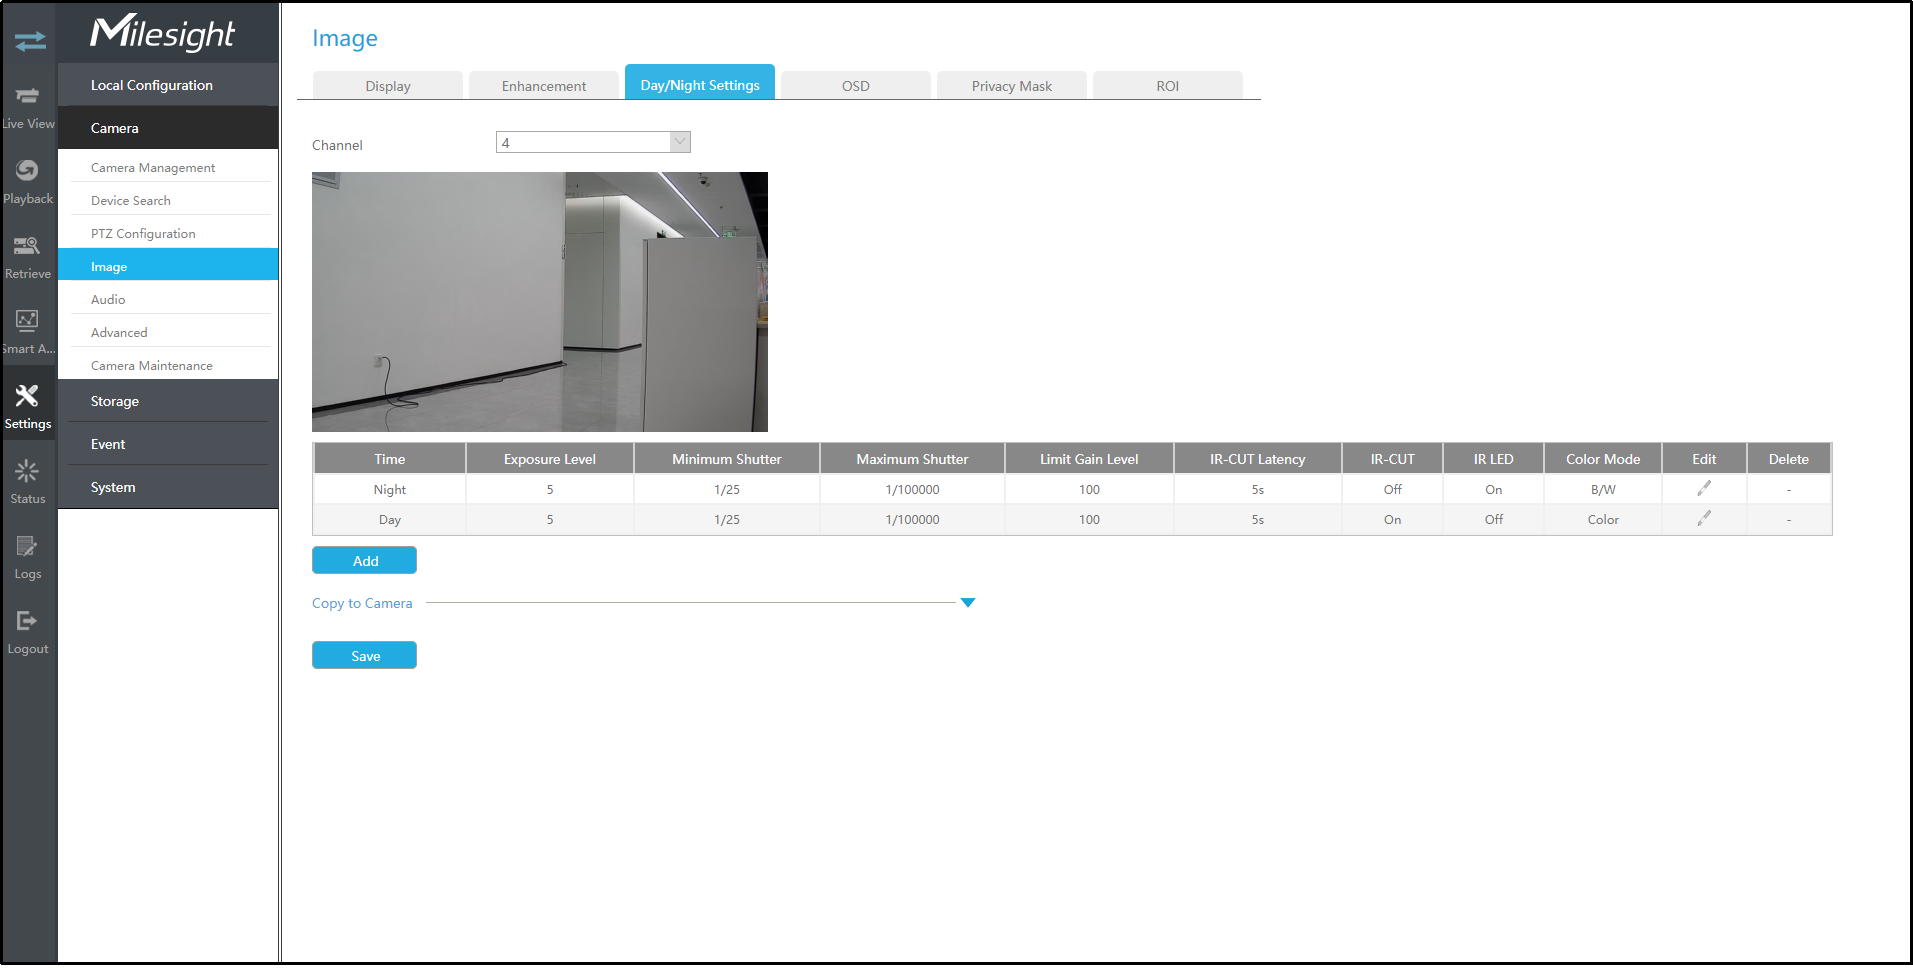Click the Add button
Image resolution: width=1913 pixels, height=968 pixels.
pyautogui.click(x=365, y=561)
